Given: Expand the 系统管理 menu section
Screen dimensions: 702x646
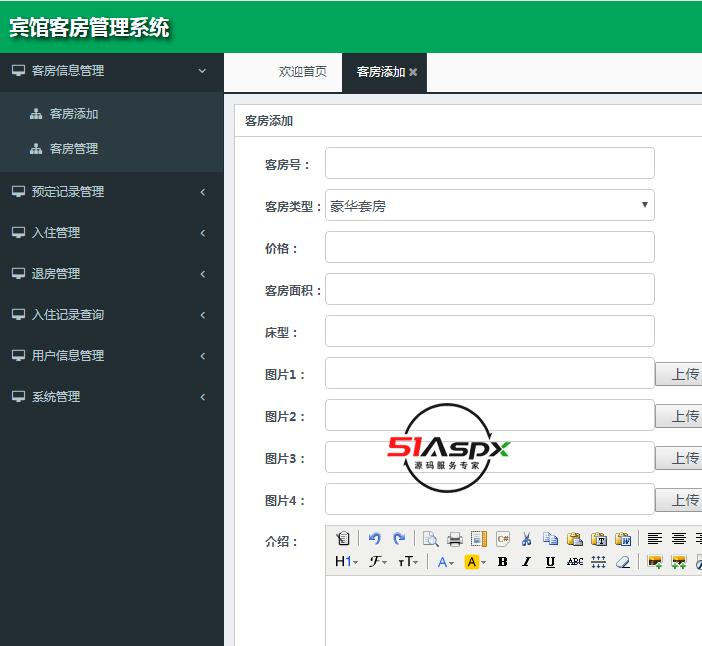Looking at the screenshot, I should (x=111, y=397).
